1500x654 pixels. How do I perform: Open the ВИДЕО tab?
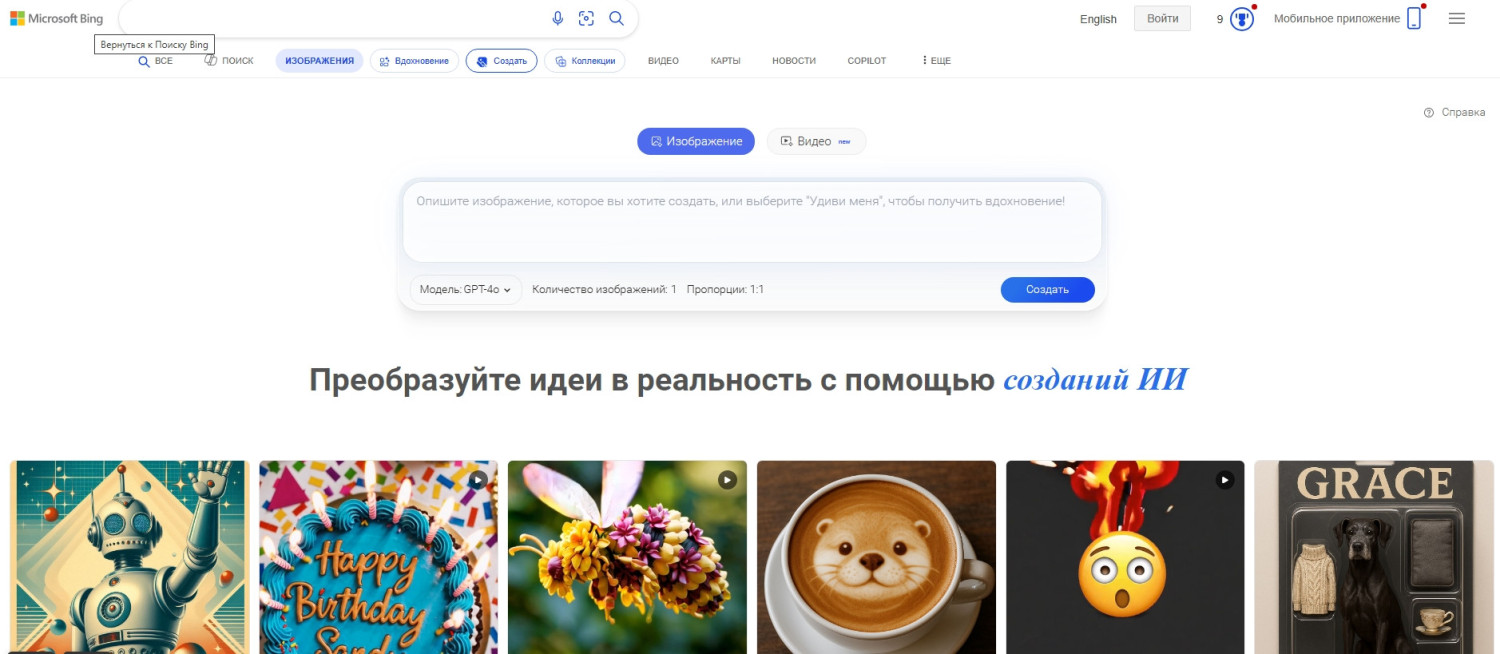[x=663, y=61]
